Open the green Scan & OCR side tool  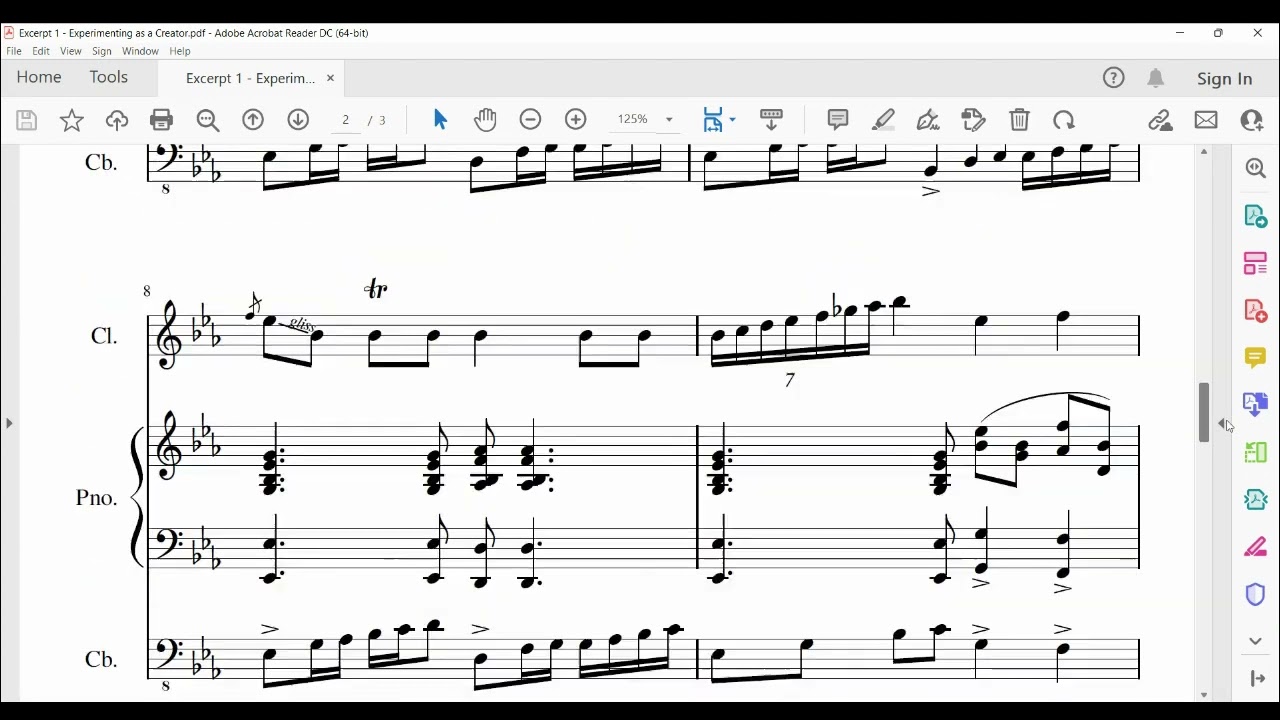click(1256, 452)
